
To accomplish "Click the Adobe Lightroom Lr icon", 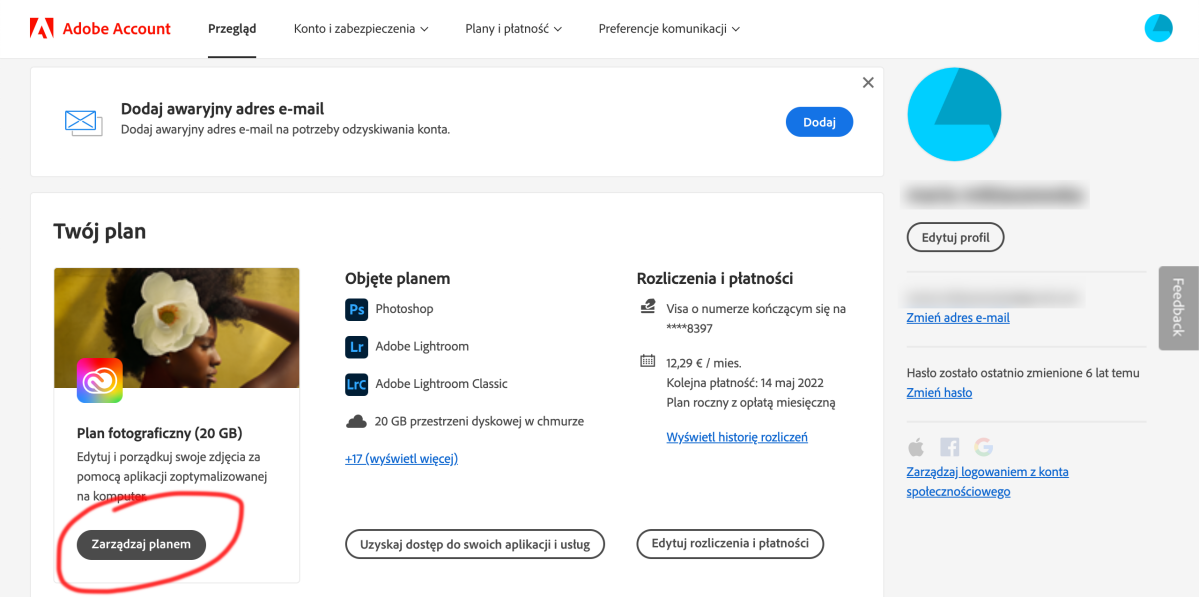I will click(356, 346).
